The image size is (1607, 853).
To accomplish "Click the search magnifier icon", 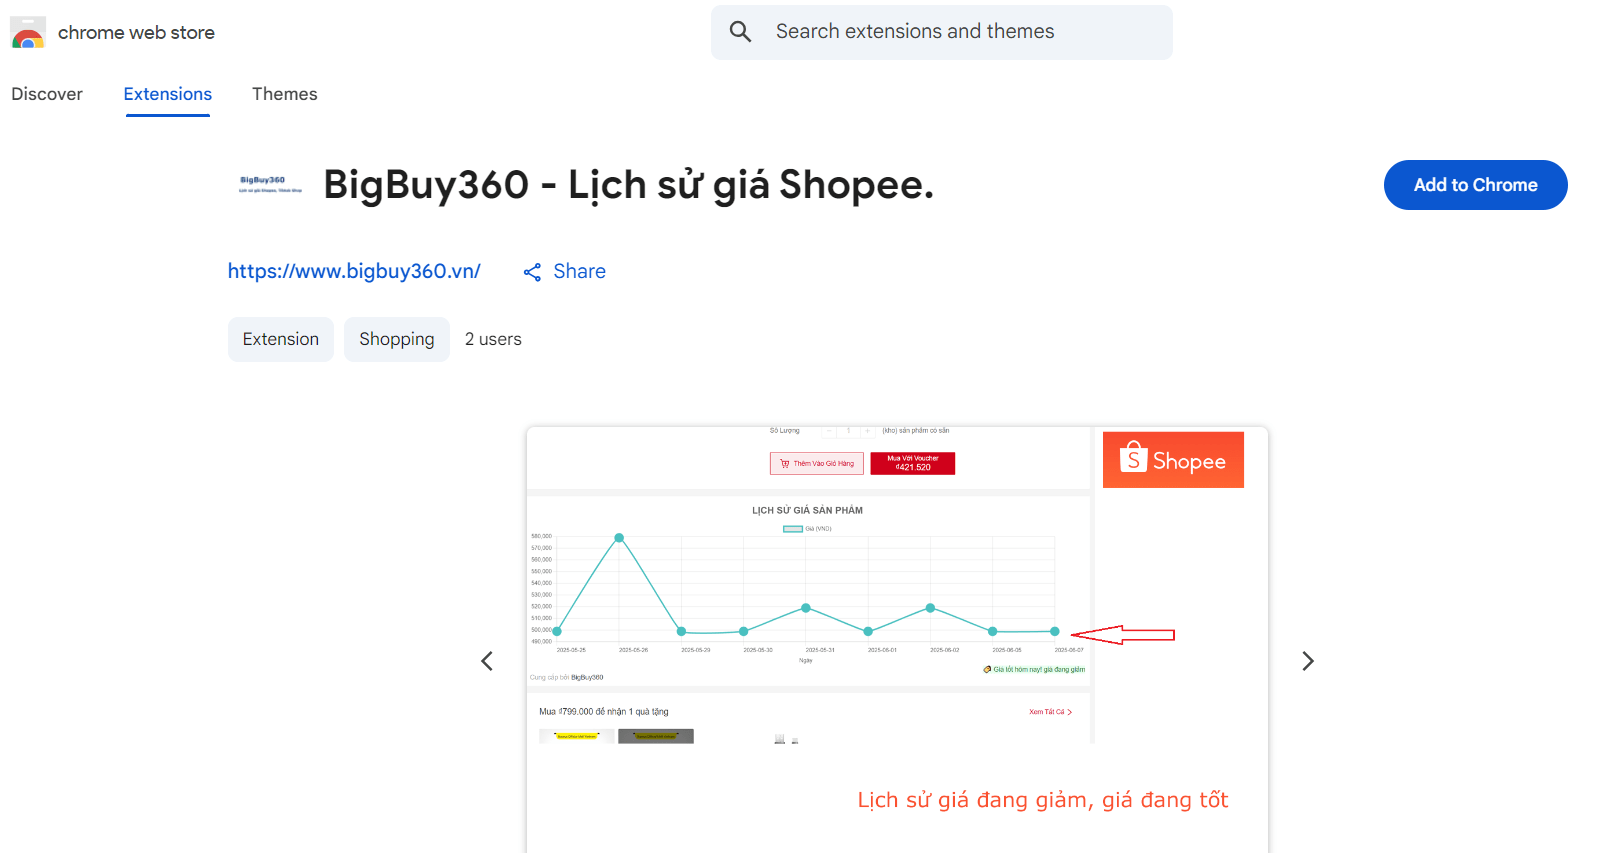I will click(740, 32).
